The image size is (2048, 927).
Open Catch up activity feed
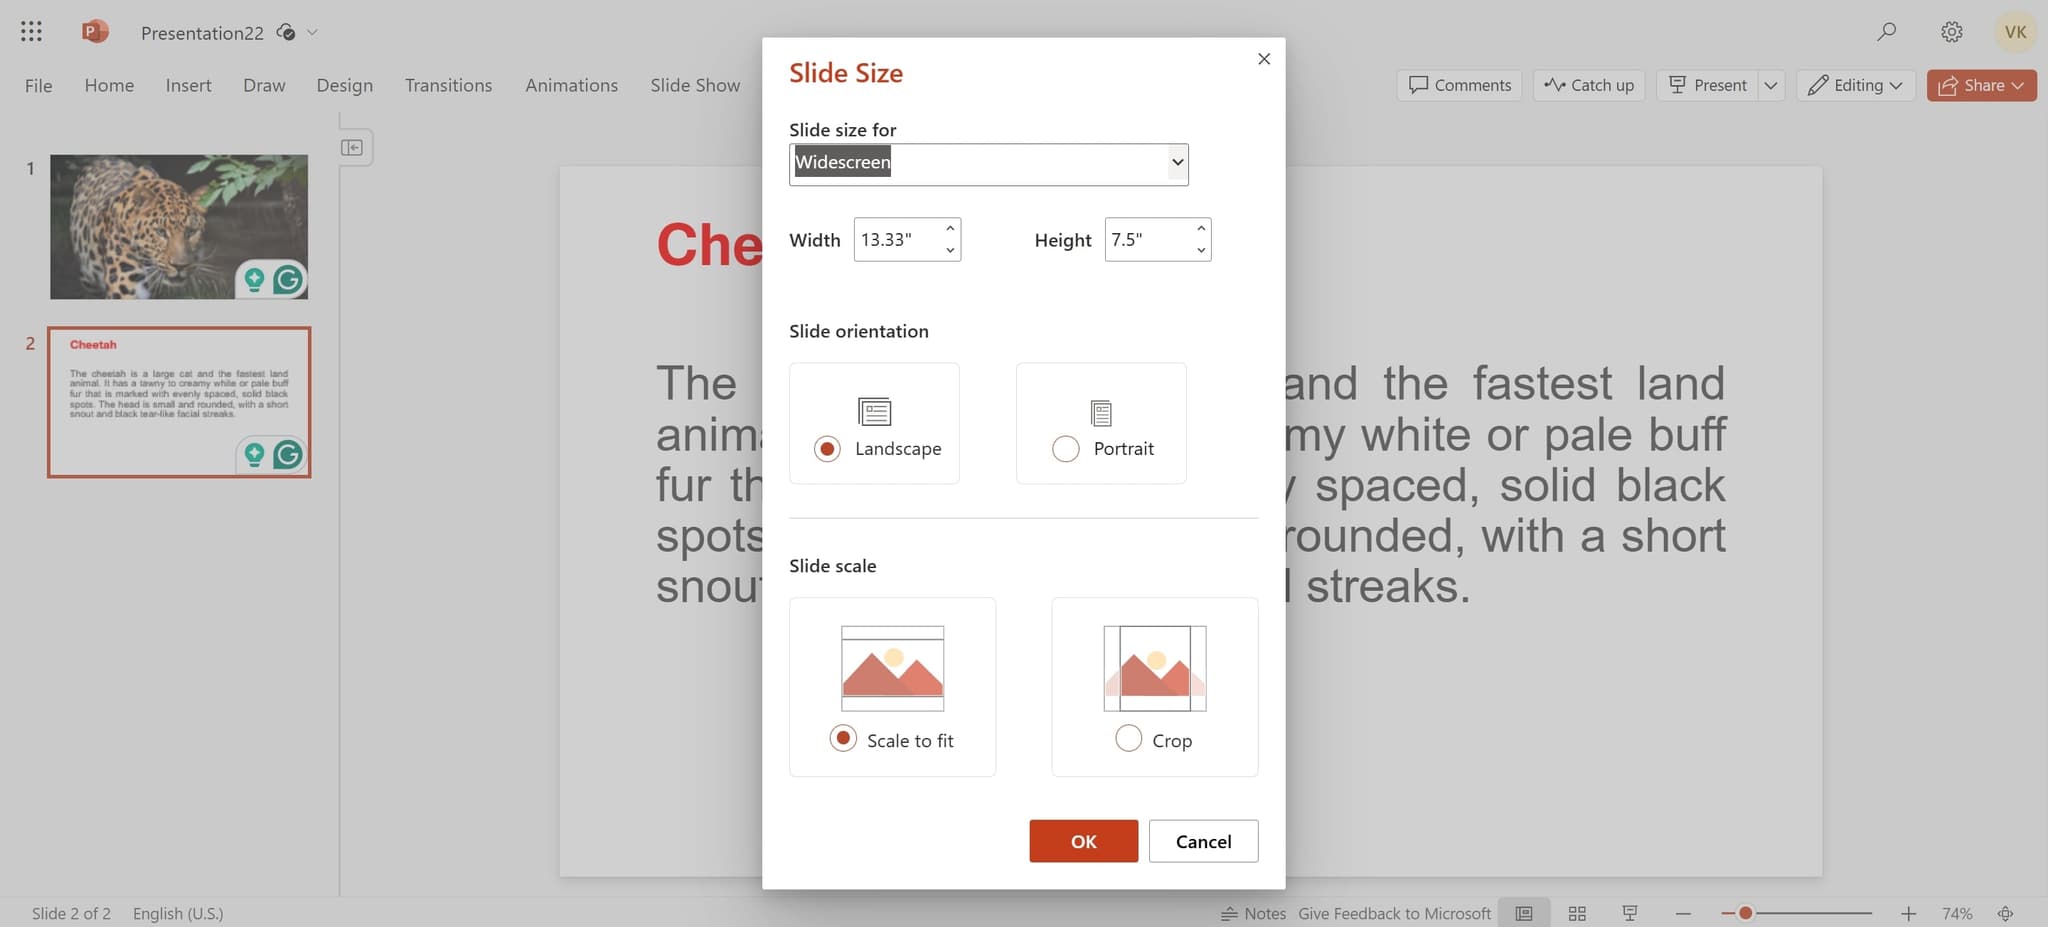pos(1588,85)
